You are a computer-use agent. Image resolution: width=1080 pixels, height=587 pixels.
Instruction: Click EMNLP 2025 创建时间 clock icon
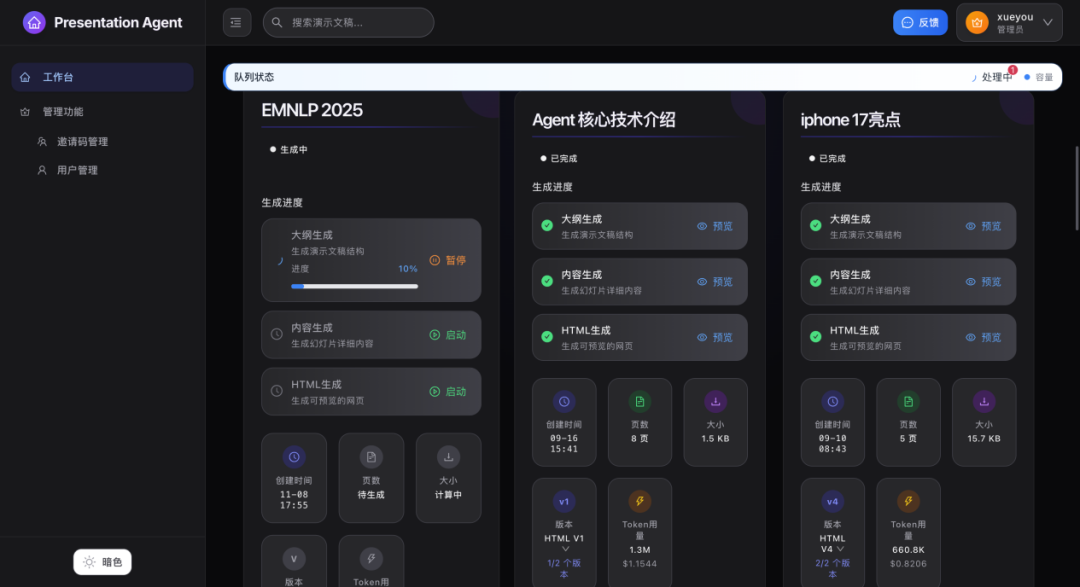click(x=294, y=457)
